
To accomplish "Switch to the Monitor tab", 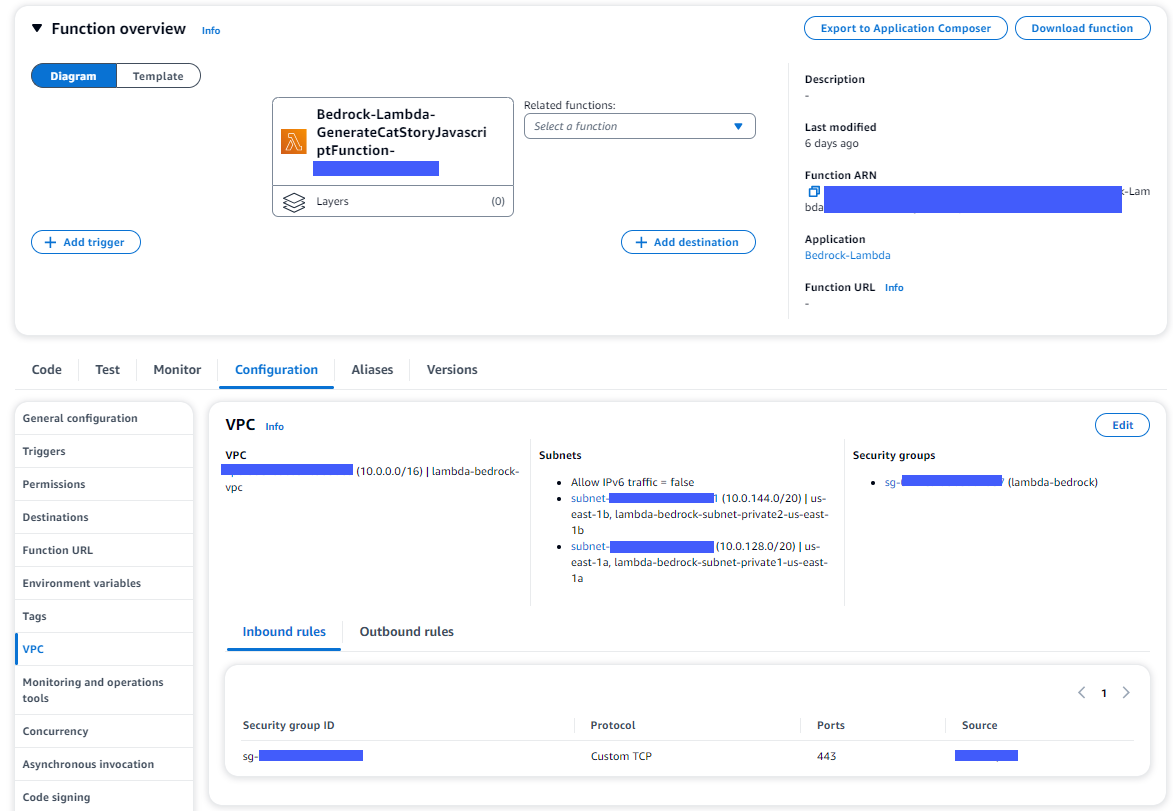I will 177,370.
